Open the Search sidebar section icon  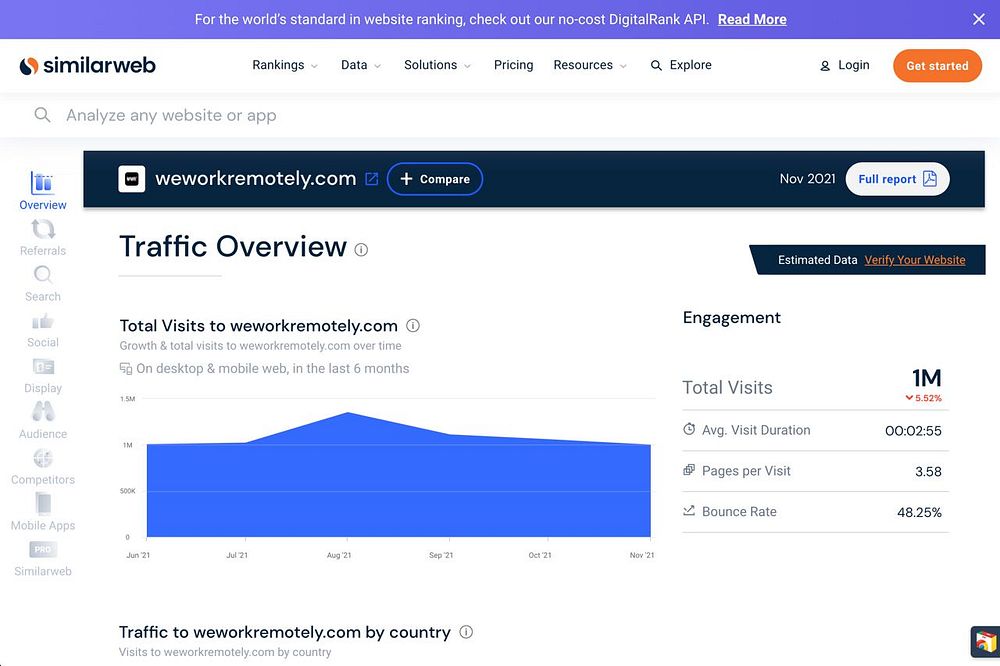[43, 275]
